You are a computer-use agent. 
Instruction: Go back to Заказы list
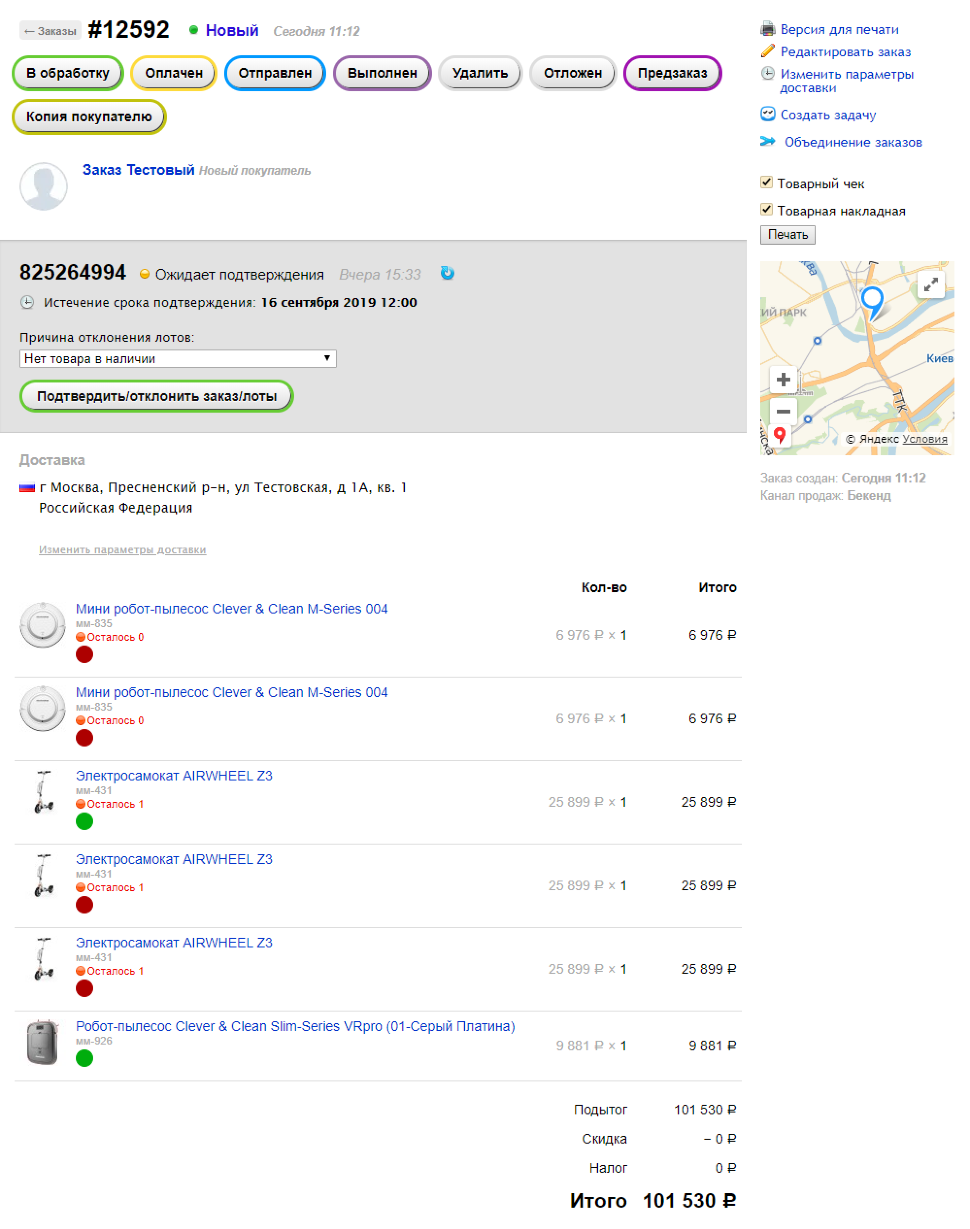tap(50, 31)
